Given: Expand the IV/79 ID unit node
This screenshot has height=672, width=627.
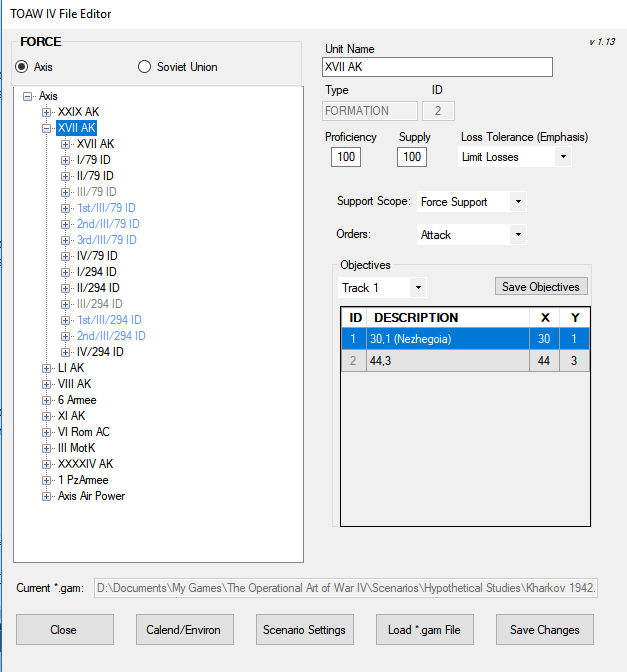Looking at the screenshot, I should point(65,256).
